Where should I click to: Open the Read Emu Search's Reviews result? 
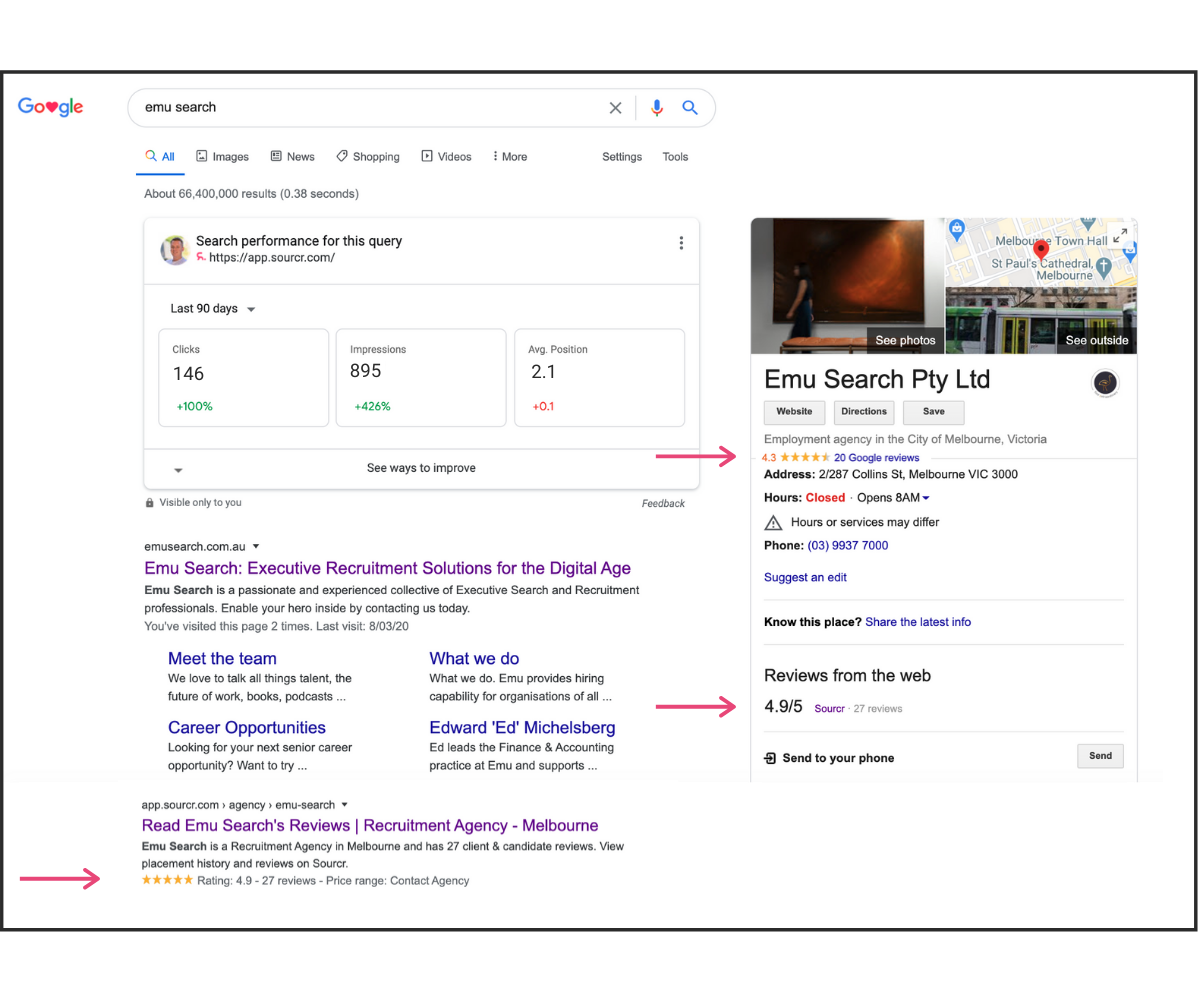pyautogui.click(x=370, y=826)
